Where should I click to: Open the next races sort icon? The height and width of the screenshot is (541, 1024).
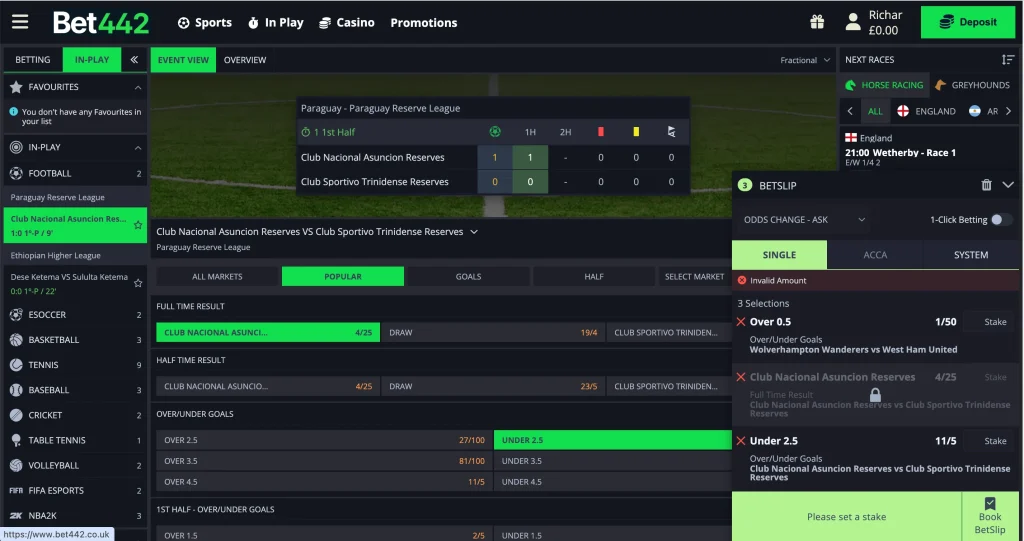click(x=1008, y=59)
